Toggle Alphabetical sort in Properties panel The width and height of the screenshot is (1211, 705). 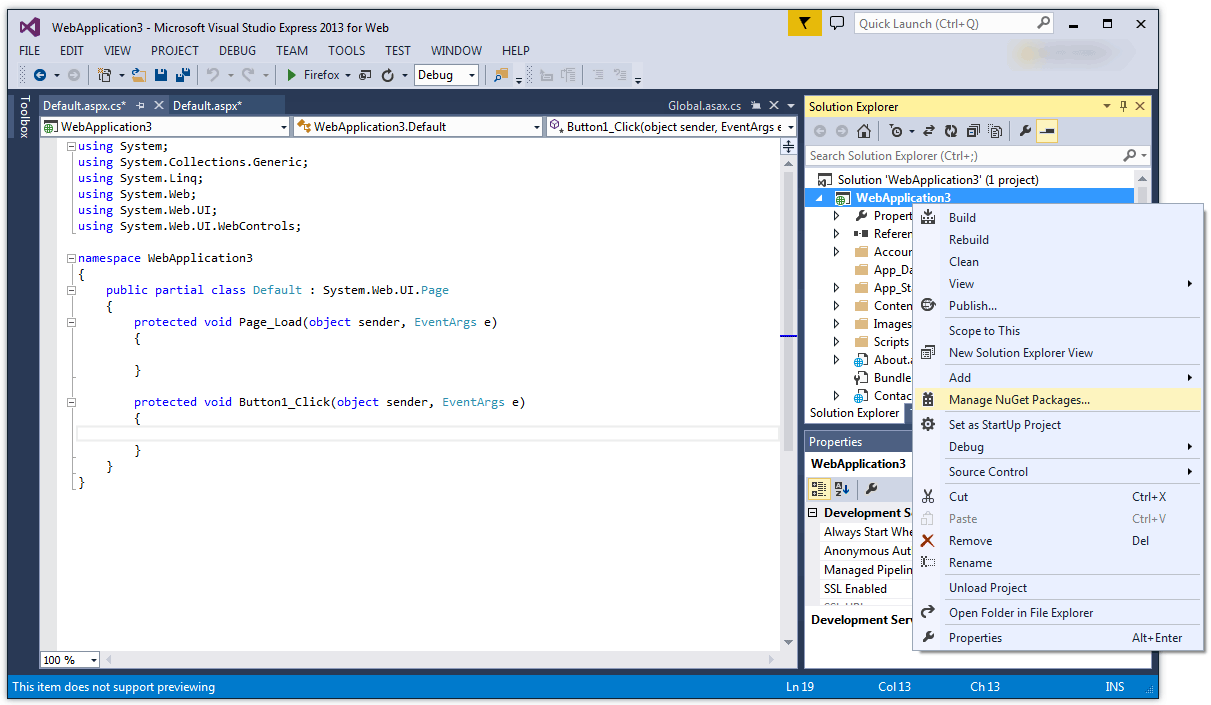(842, 489)
